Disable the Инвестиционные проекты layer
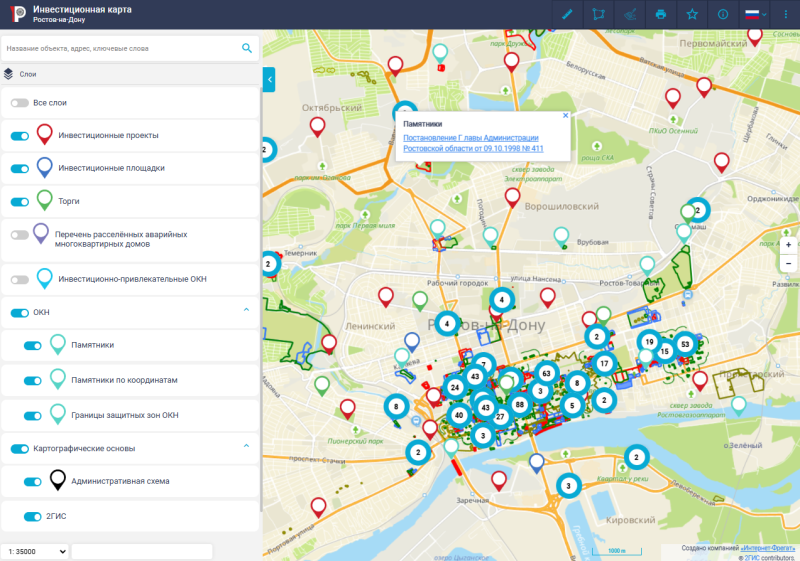Viewport: 800px width, 561px height. pyautogui.click(x=19, y=136)
